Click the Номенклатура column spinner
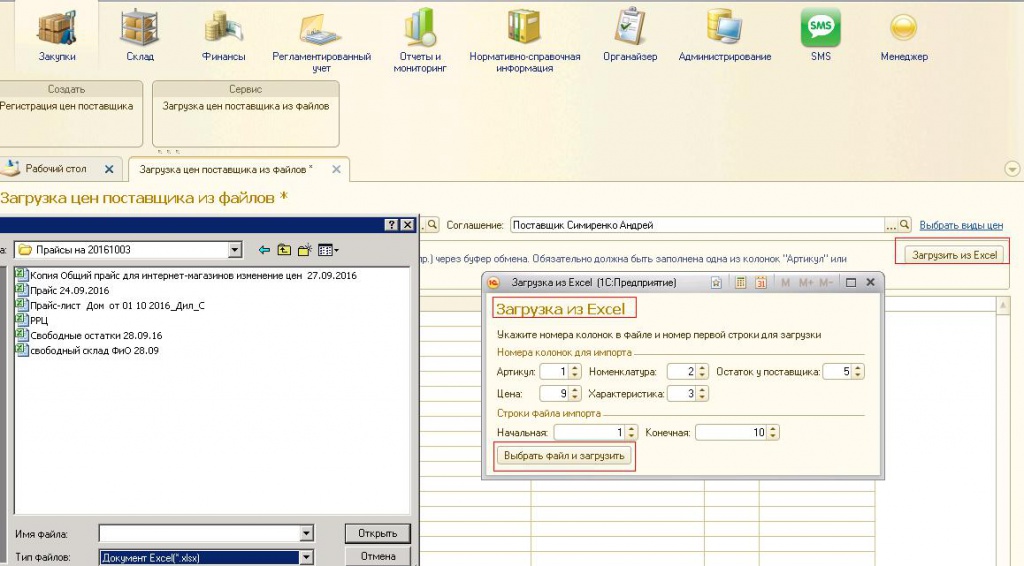This screenshot has height=566, width=1024. (702, 371)
